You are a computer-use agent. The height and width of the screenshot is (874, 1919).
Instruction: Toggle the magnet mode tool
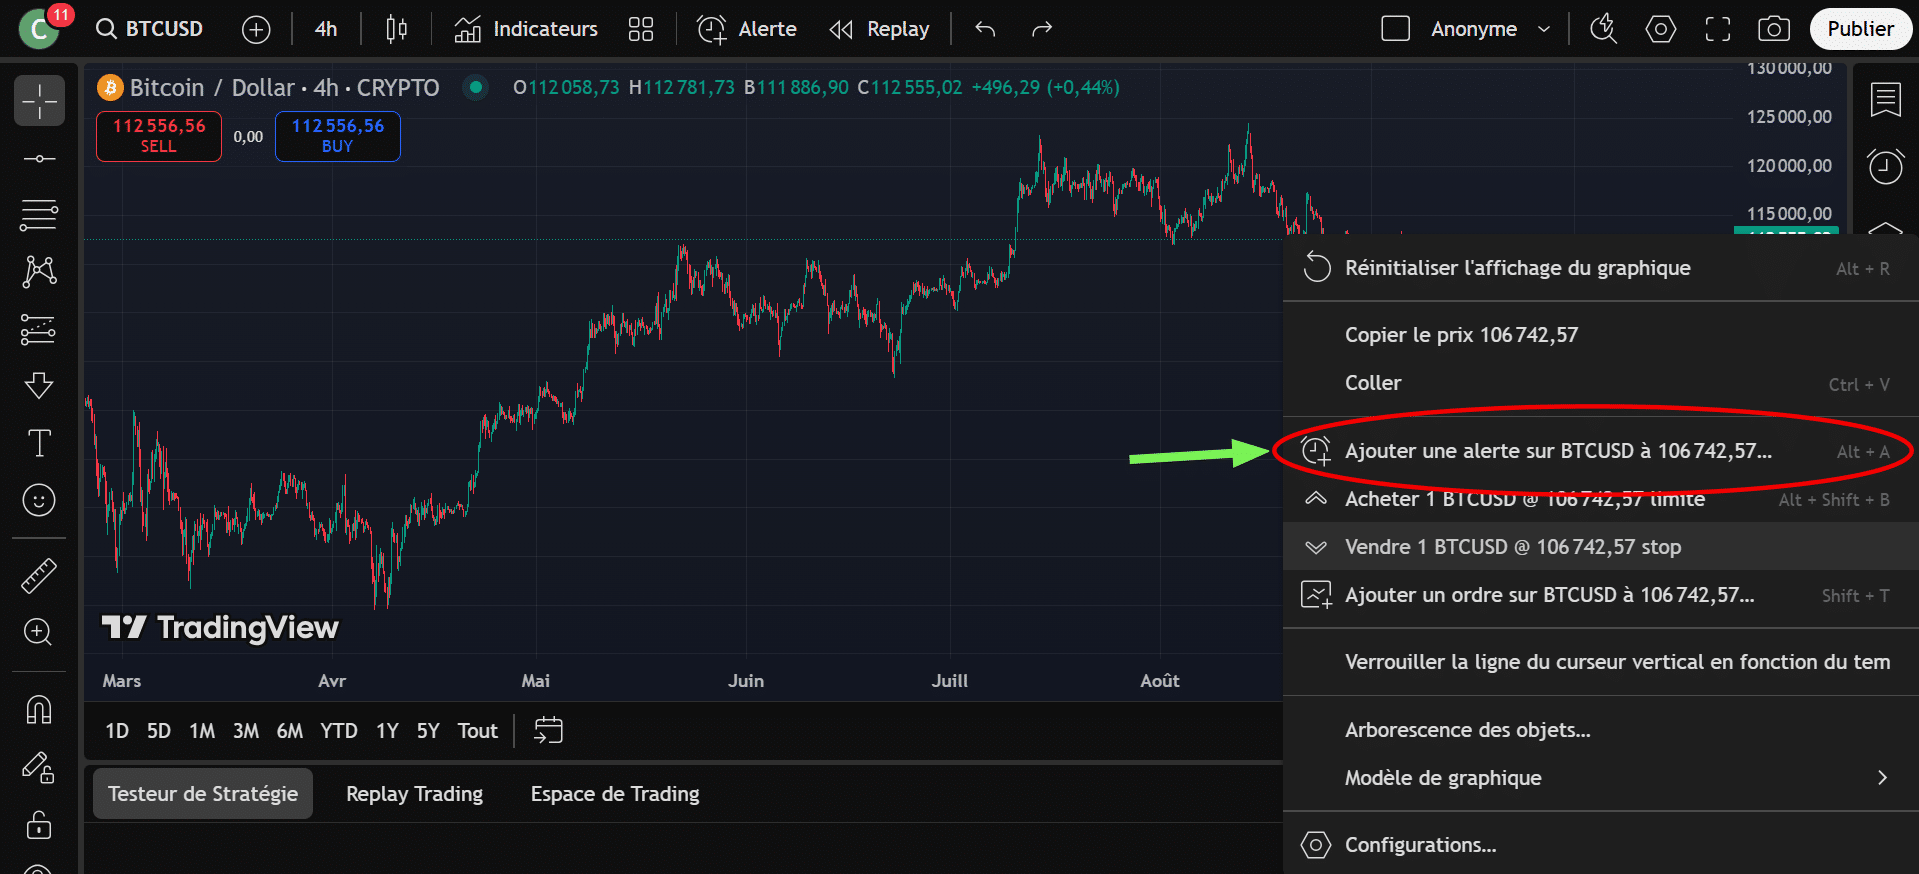39,710
